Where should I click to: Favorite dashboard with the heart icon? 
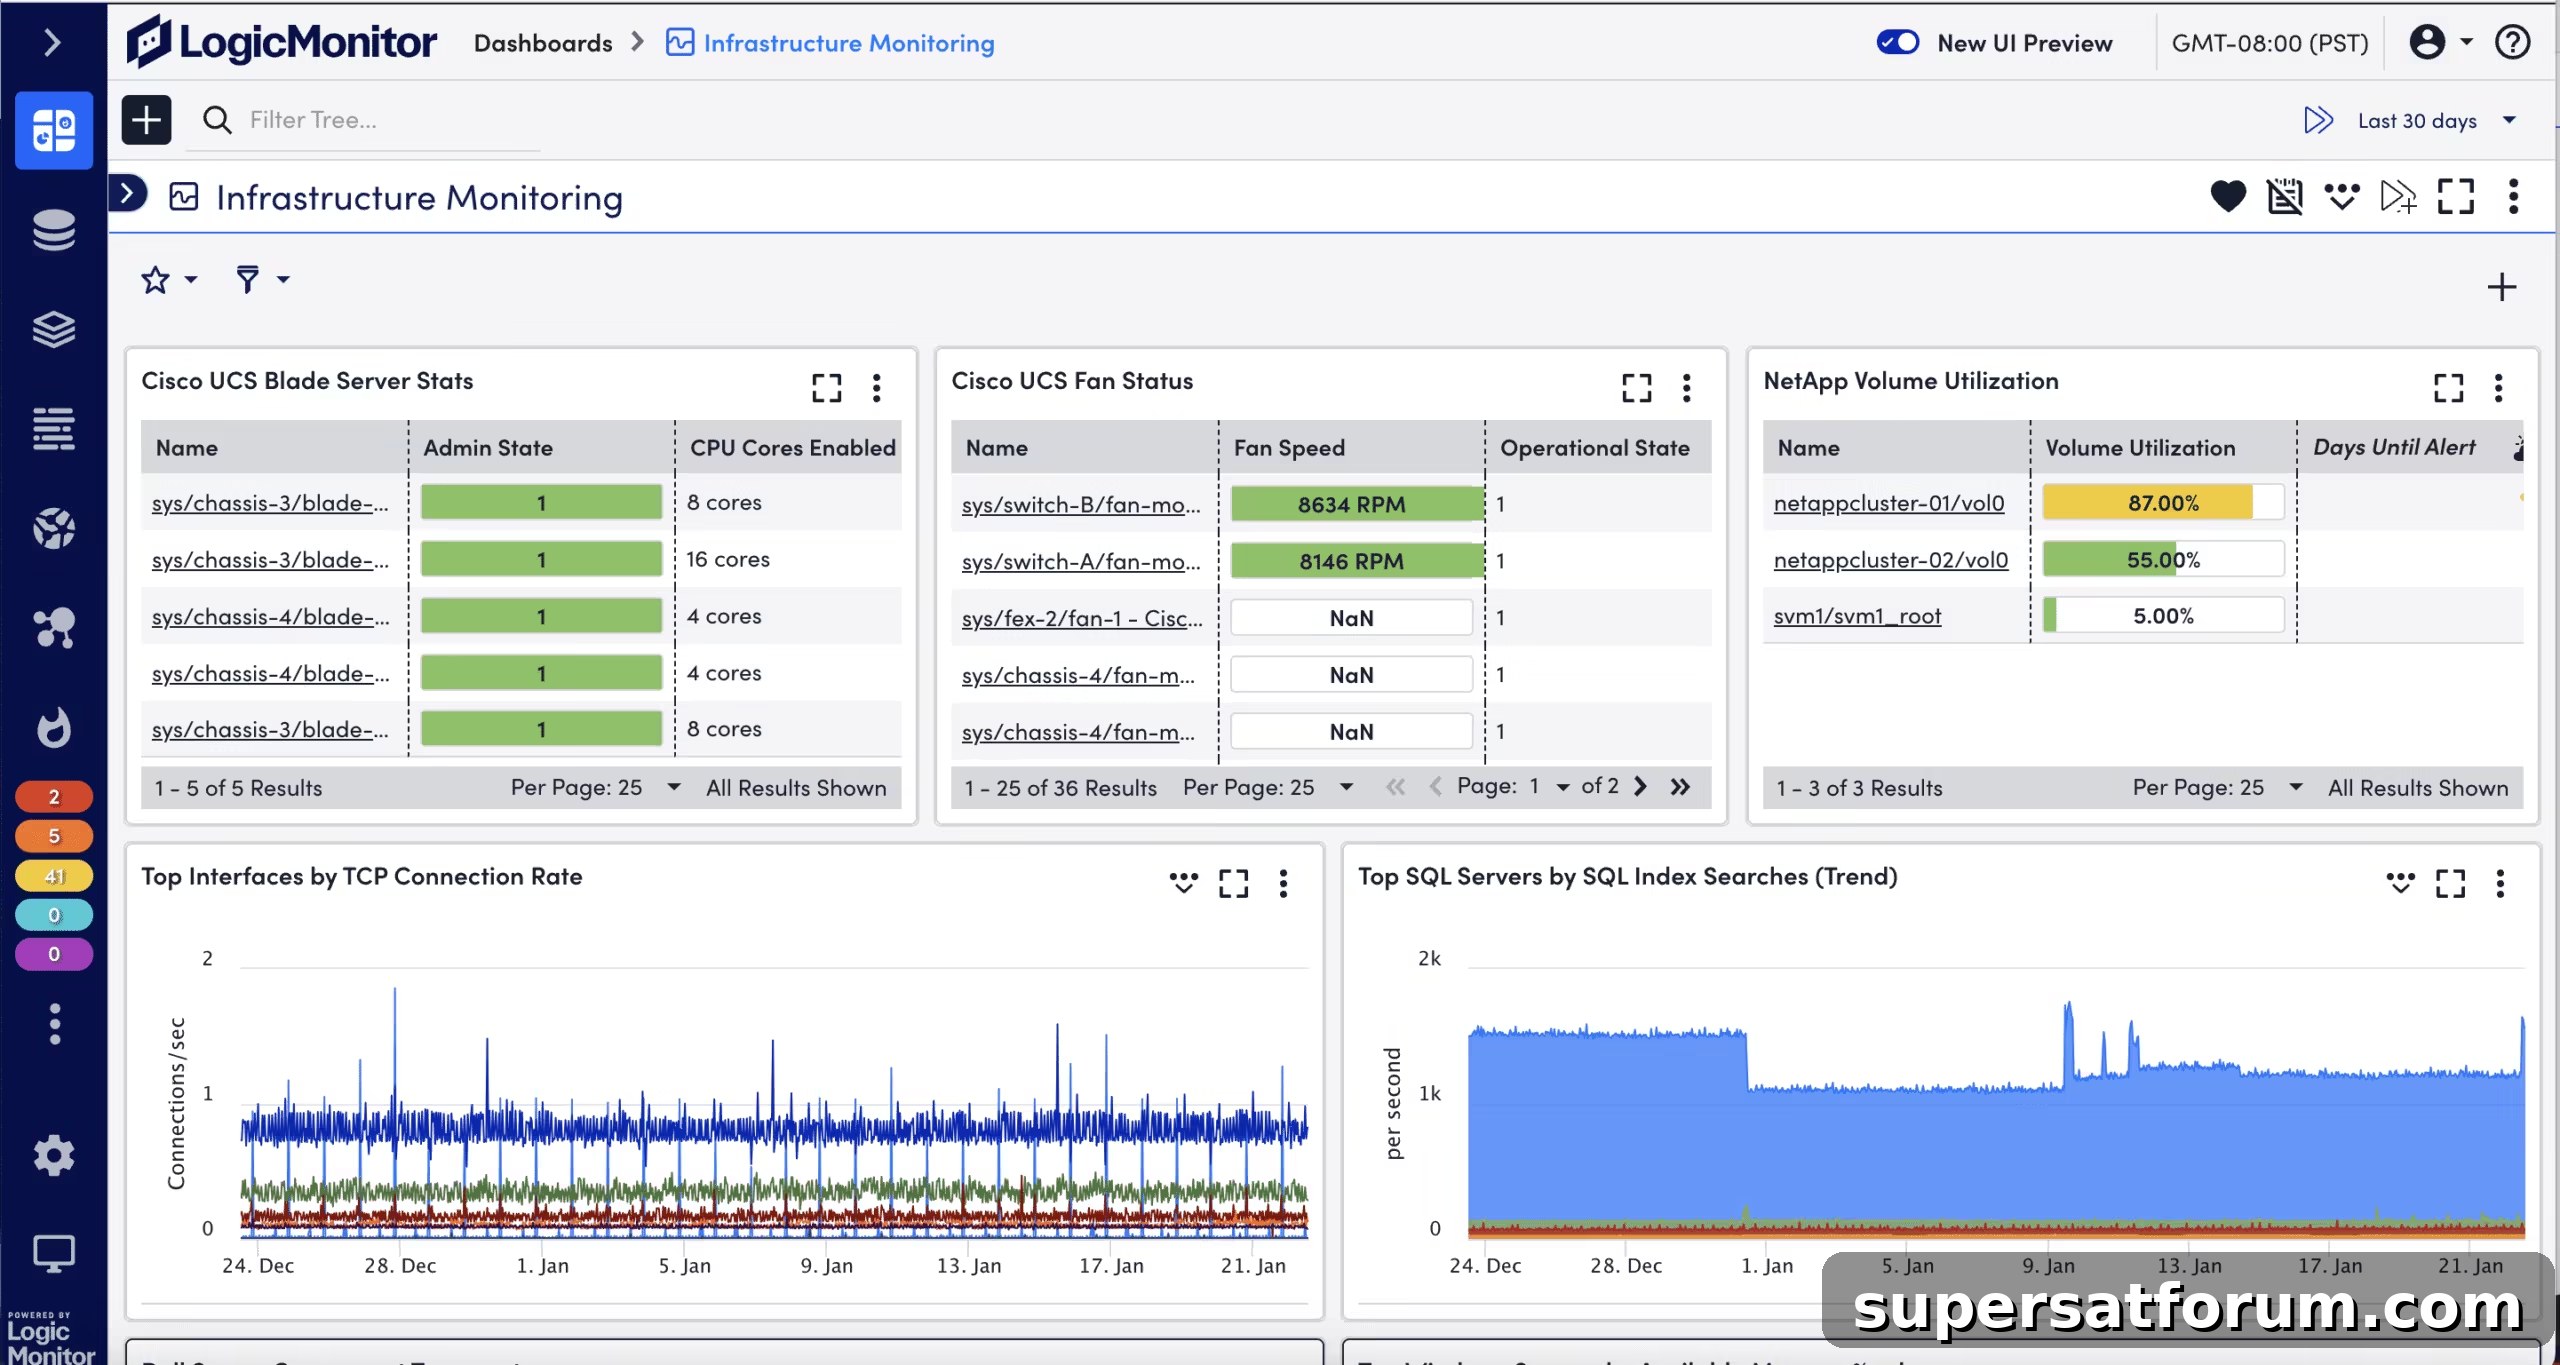point(2228,196)
